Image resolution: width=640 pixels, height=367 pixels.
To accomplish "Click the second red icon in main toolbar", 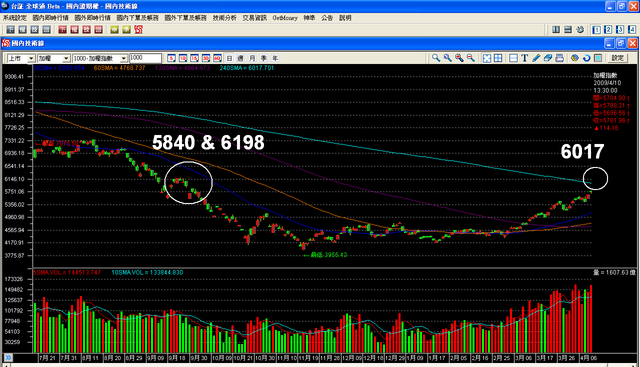I will point(74,29).
